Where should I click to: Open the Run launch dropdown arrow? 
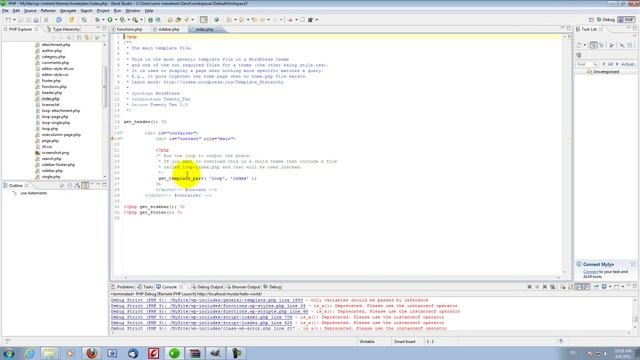[x=116, y=20]
